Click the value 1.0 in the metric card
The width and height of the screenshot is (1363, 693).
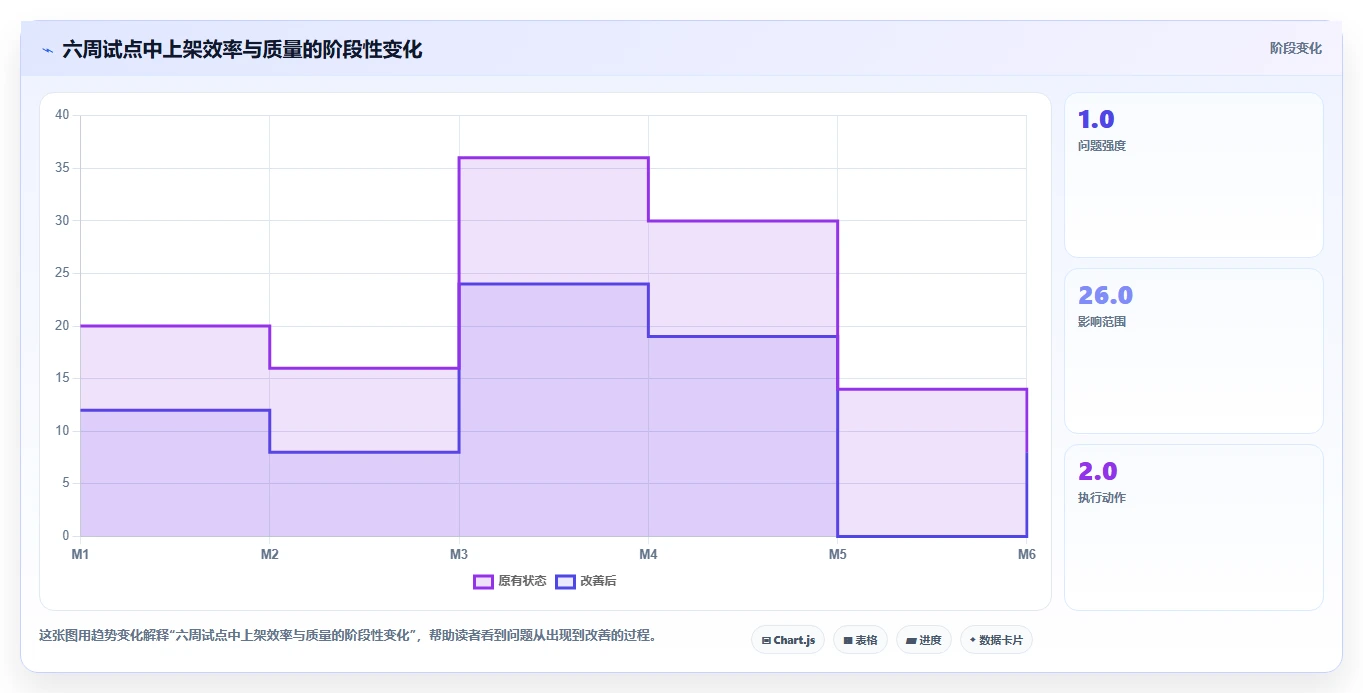coord(1096,120)
